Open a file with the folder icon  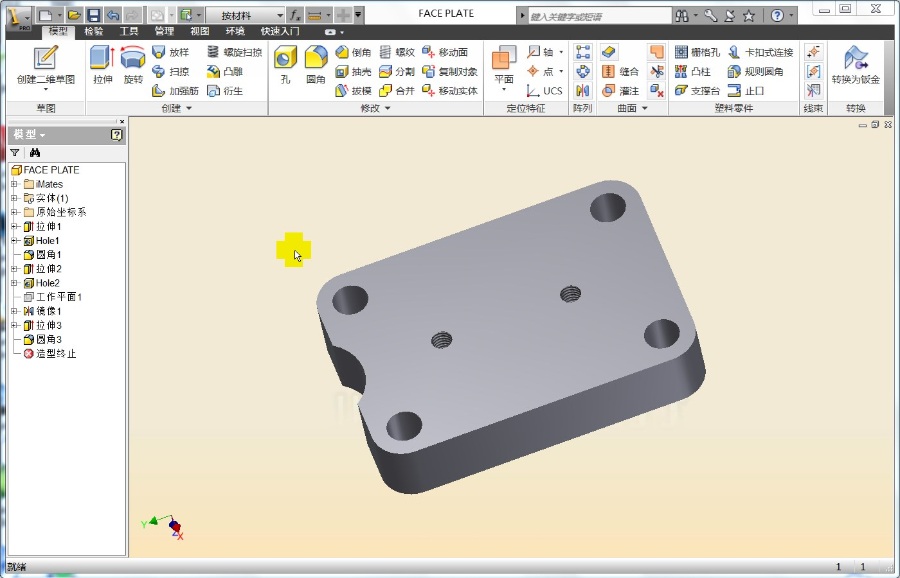pyautogui.click(x=73, y=15)
